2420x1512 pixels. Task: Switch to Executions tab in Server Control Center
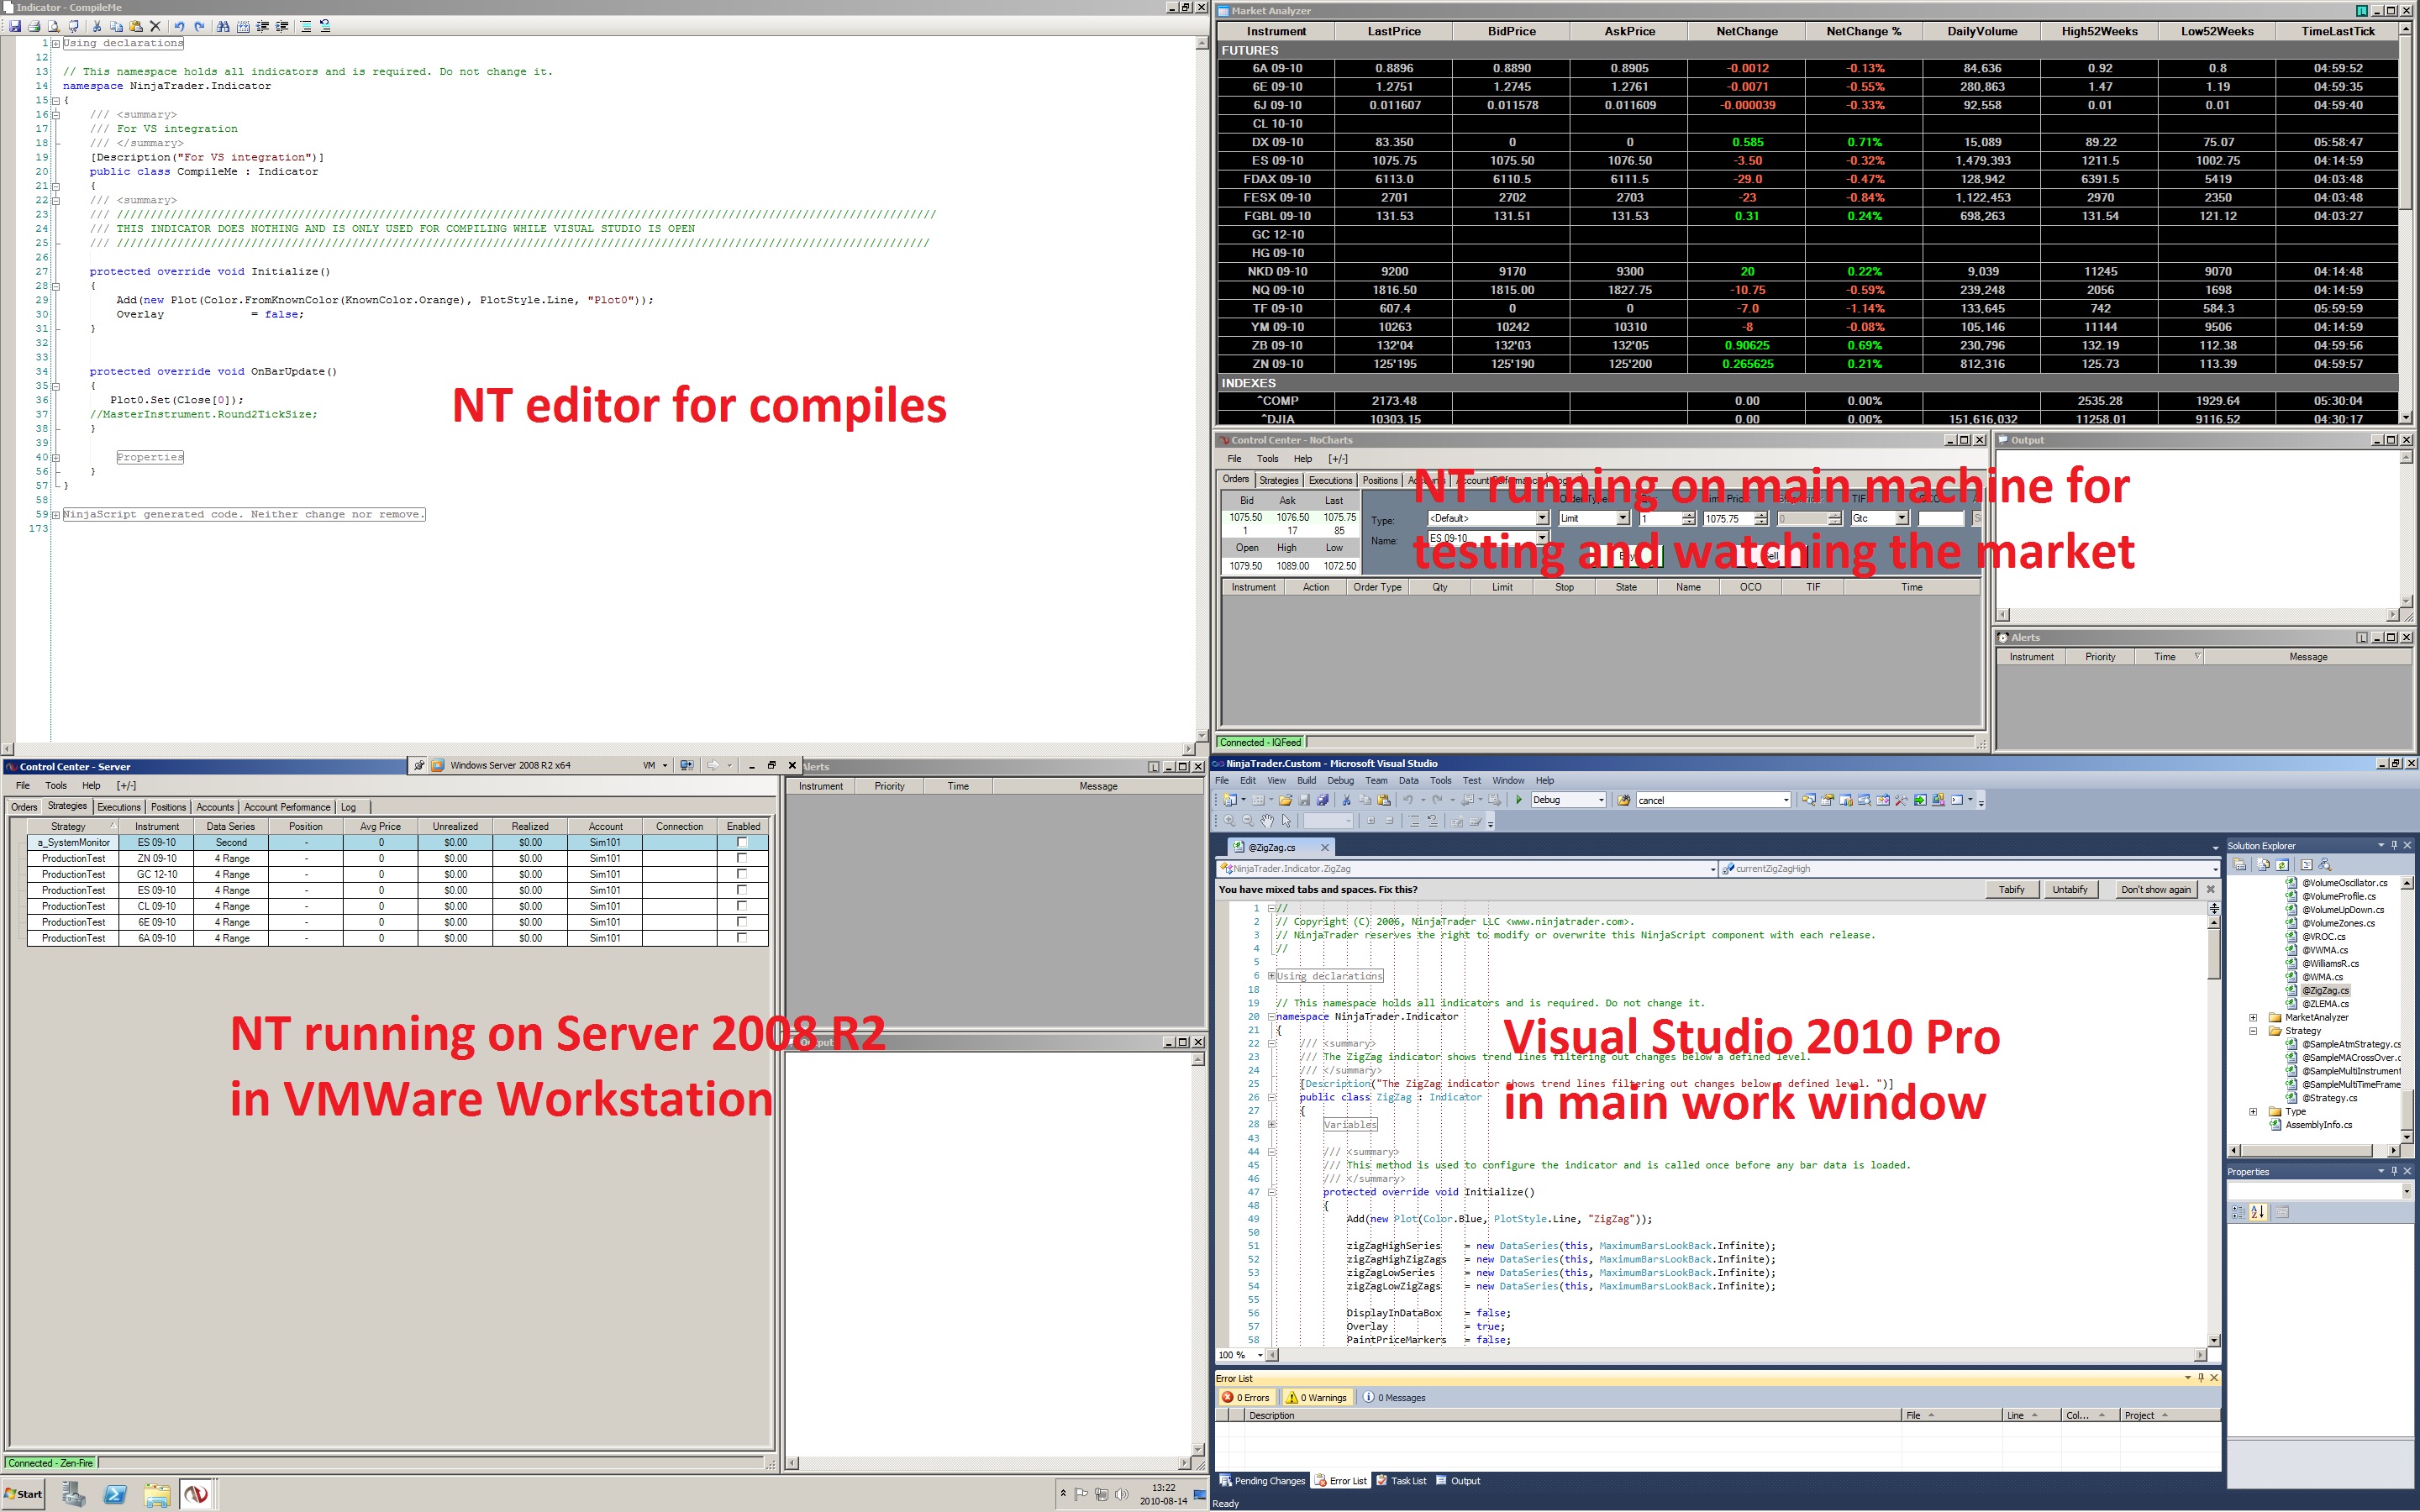119,807
